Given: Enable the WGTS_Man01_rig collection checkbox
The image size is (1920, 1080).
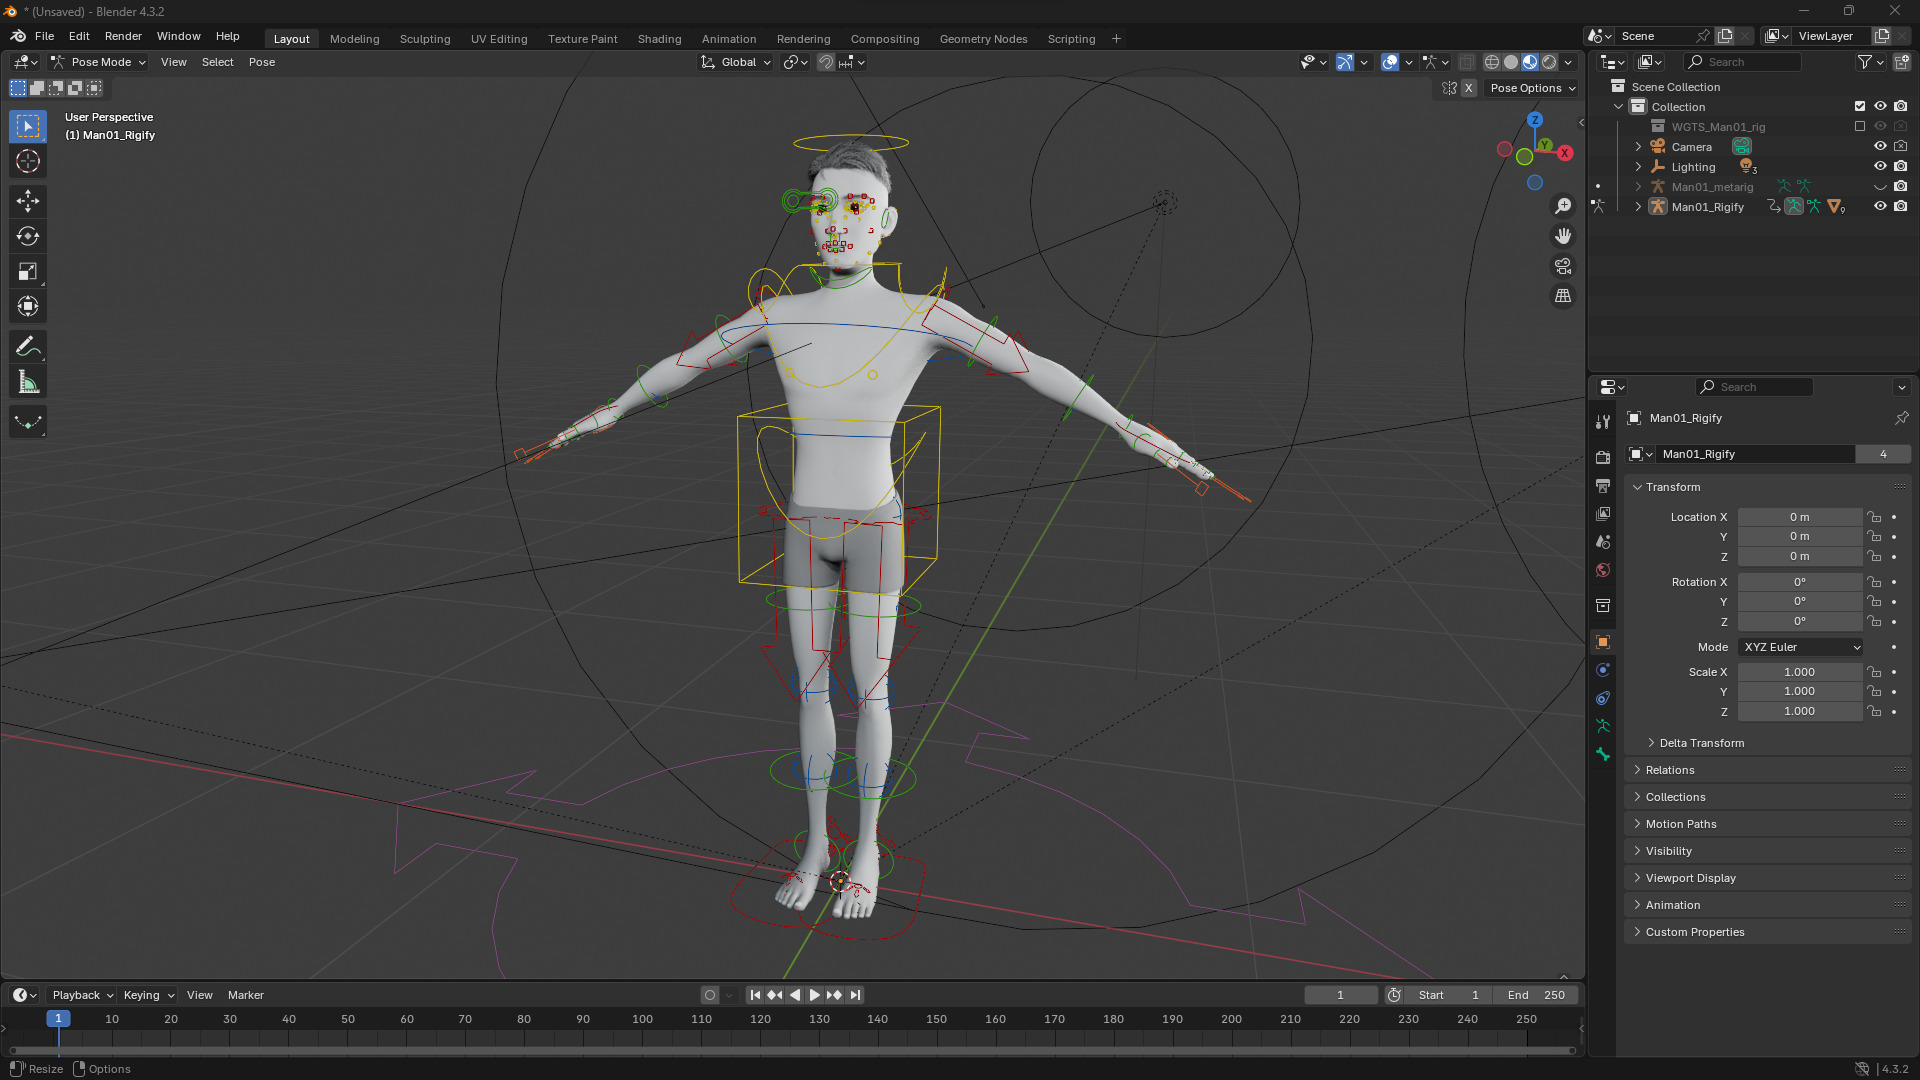Looking at the screenshot, I should (1860, 126).
